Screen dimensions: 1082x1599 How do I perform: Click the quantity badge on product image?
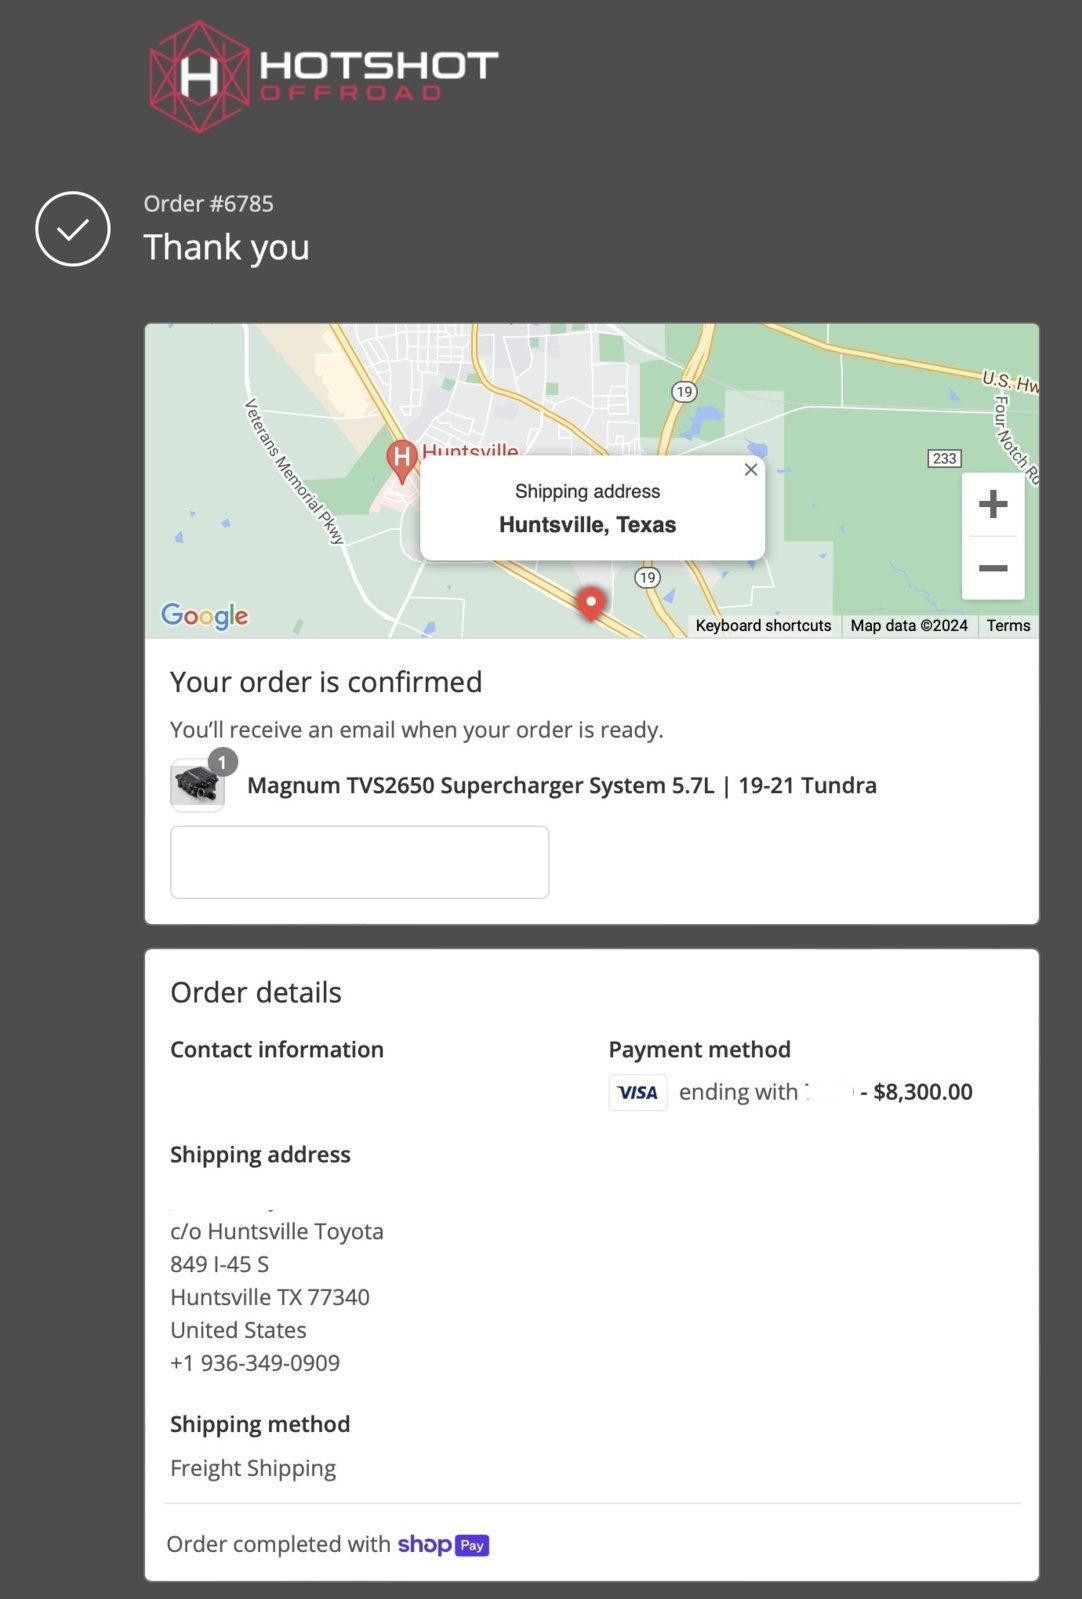click(222, 762)
